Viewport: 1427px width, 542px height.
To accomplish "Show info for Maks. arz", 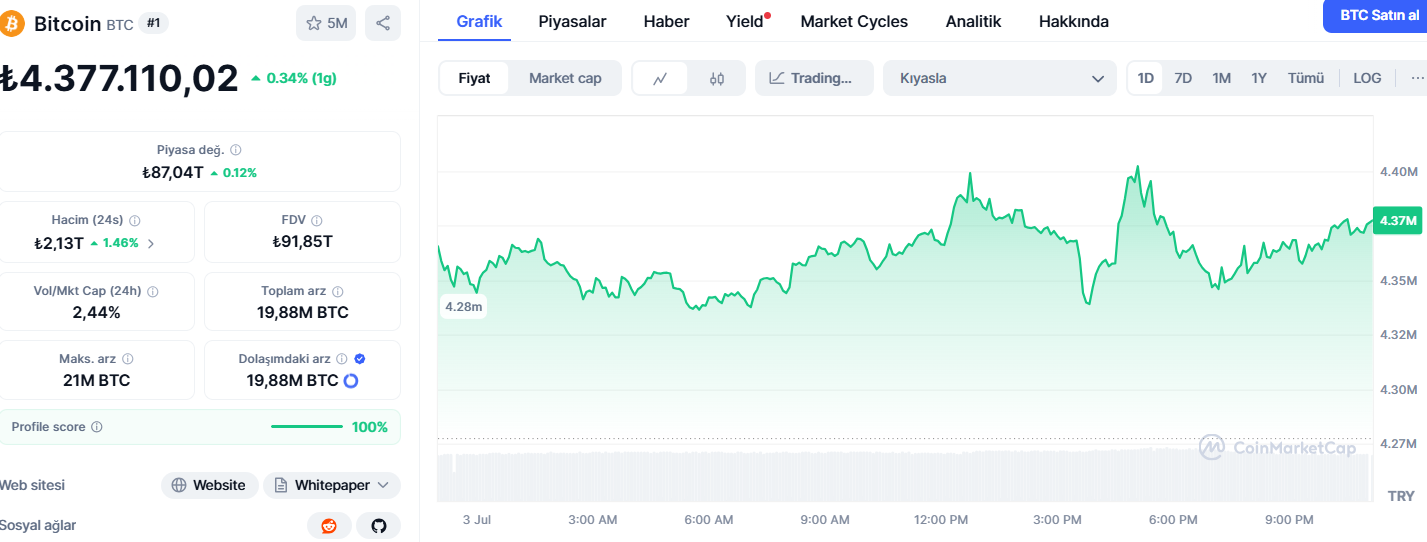I will 128,359.
